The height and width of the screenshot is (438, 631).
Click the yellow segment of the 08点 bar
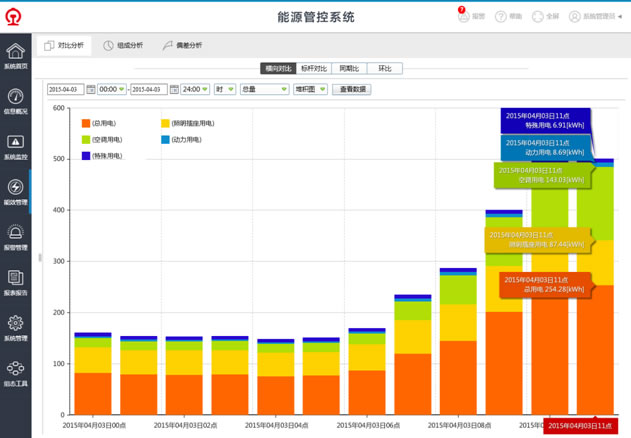[458, 322]
